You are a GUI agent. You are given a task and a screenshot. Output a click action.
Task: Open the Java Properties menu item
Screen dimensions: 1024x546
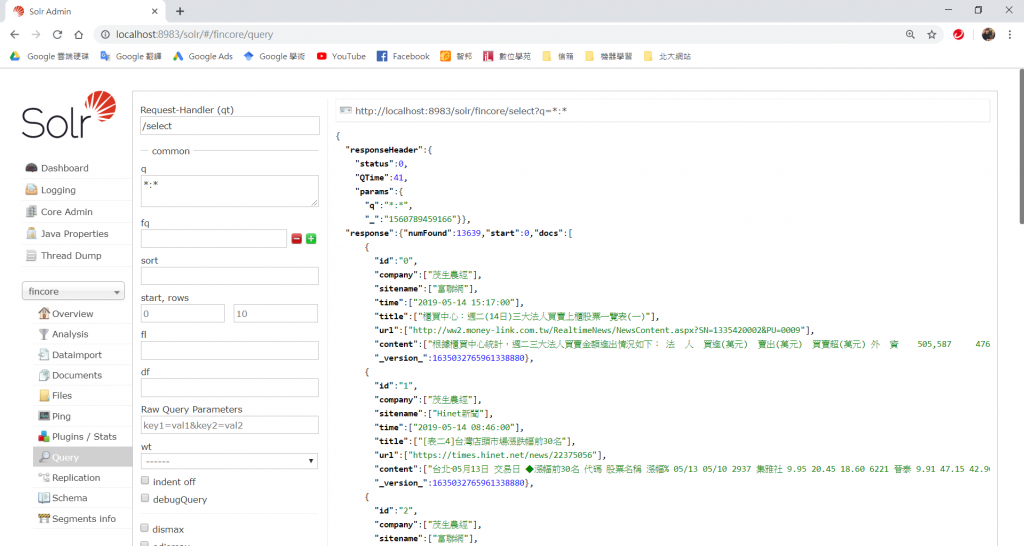[74, 234]
